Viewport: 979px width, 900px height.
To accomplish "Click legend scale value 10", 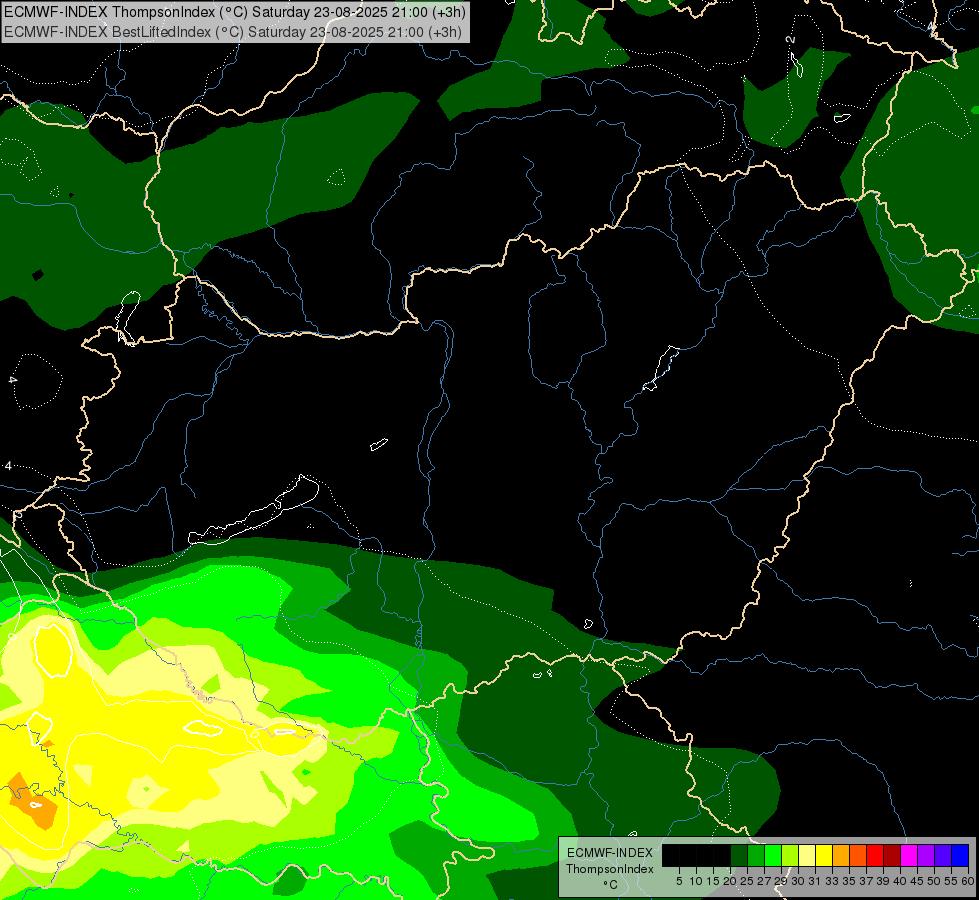I will pyautogui.click(x=696, y=881).
